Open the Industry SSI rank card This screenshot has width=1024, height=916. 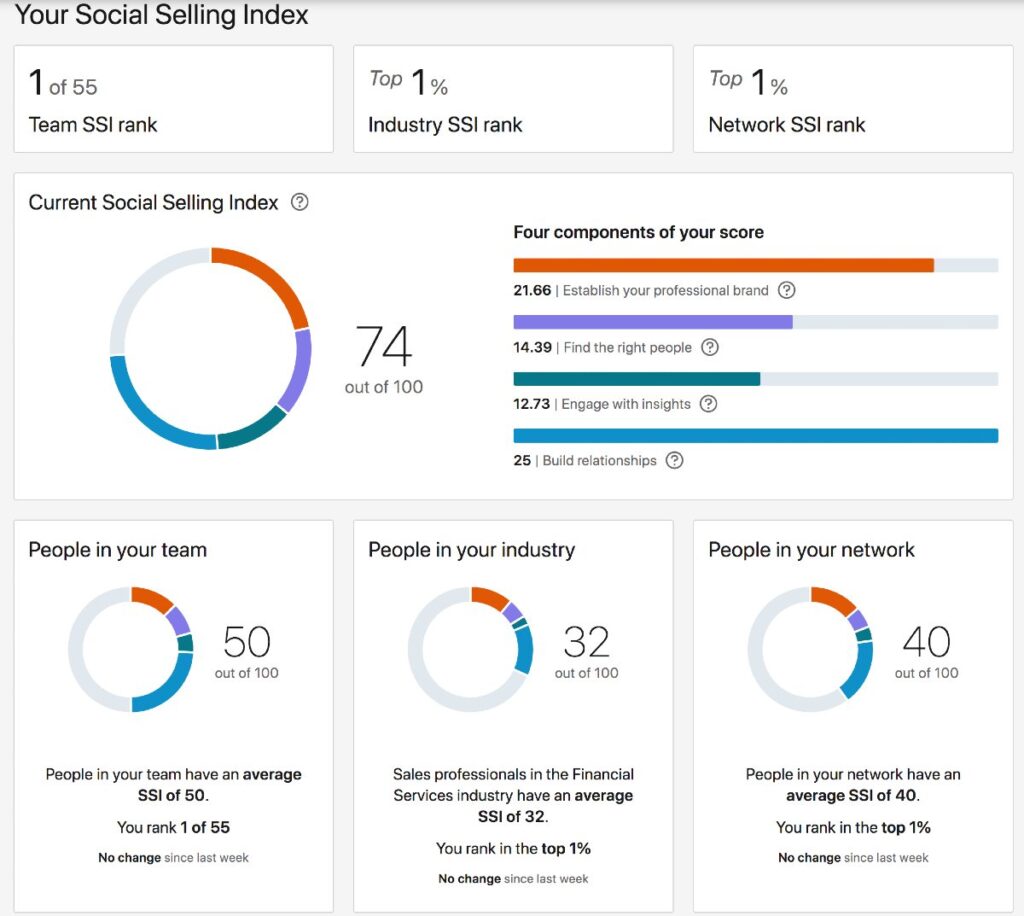[x=512, y=98]
